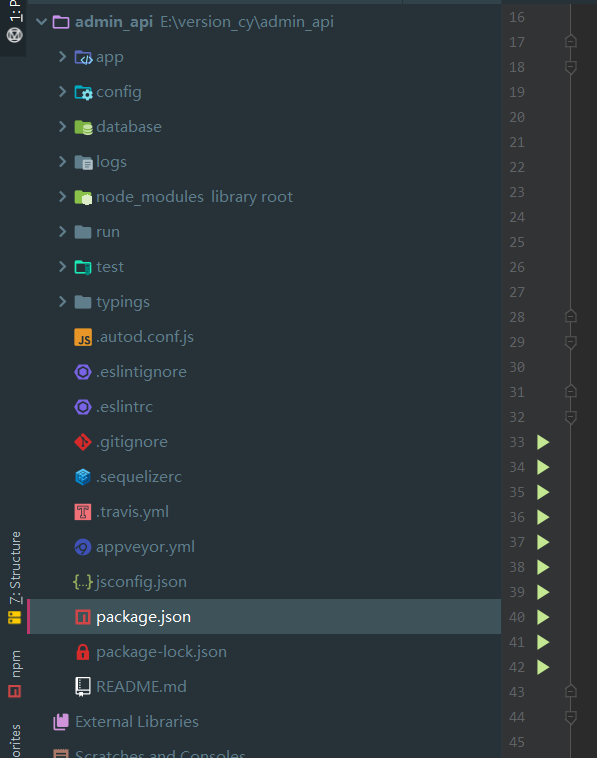Image resolution: width=597 pixels, height=758 pixels.
Task: Run the script on line 40
Action: pos(543,617)
